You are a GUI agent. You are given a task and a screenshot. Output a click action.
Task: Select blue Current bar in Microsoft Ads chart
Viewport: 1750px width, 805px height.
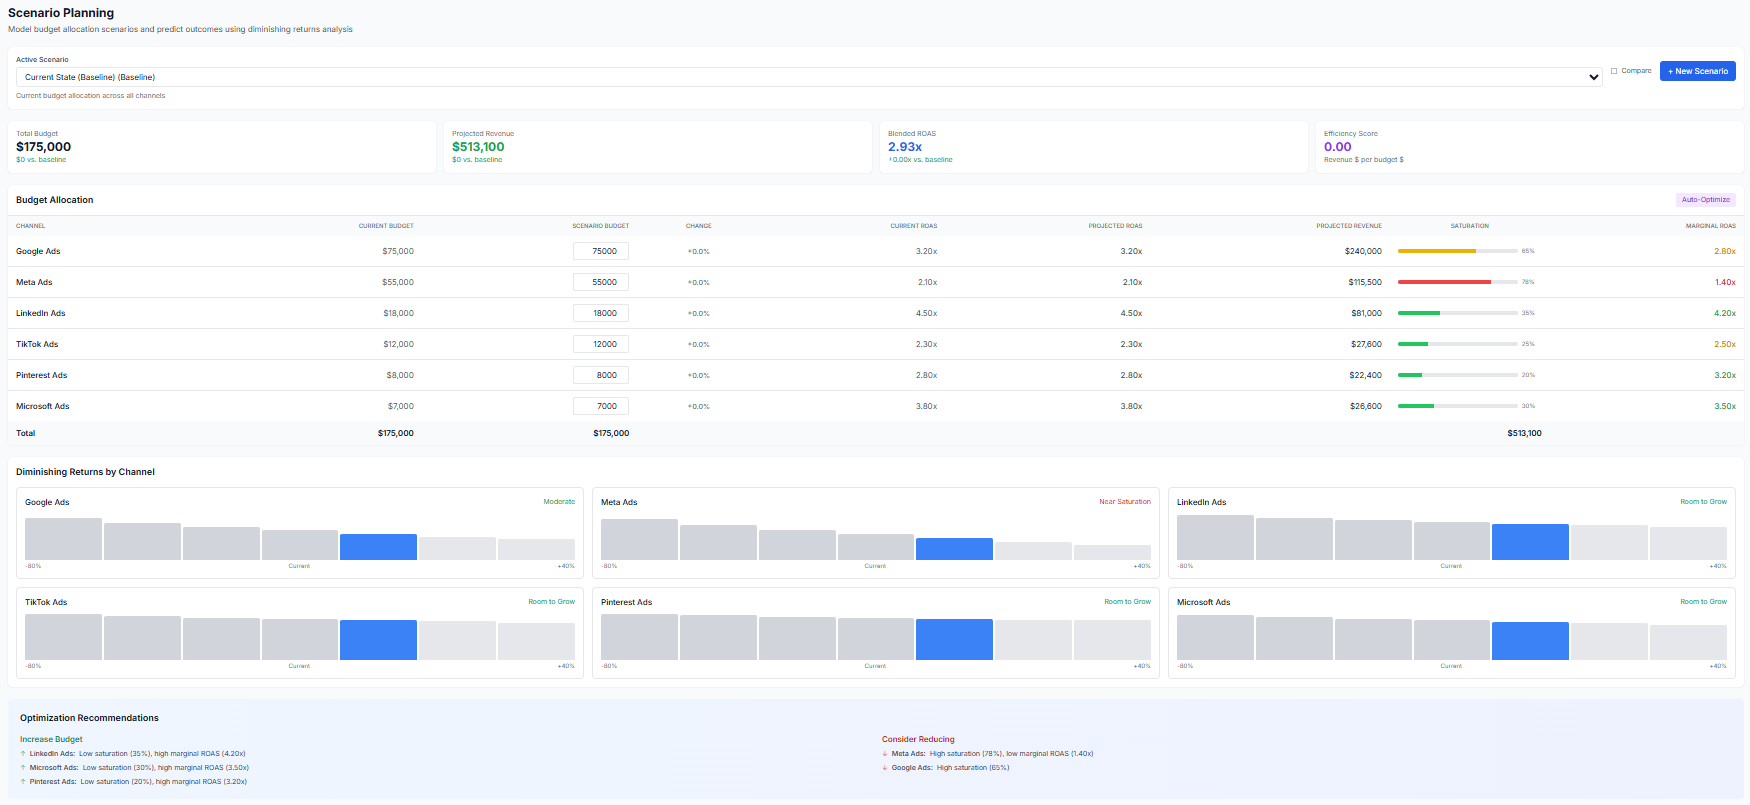(x=1530, y=641)
